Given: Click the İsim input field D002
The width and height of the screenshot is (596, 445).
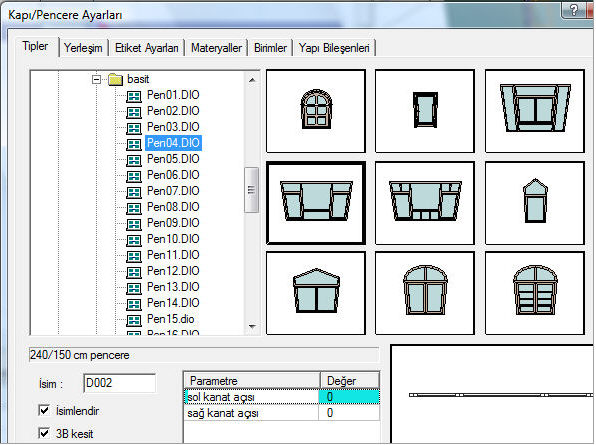Looking at the screenshot, I should 119,383.
